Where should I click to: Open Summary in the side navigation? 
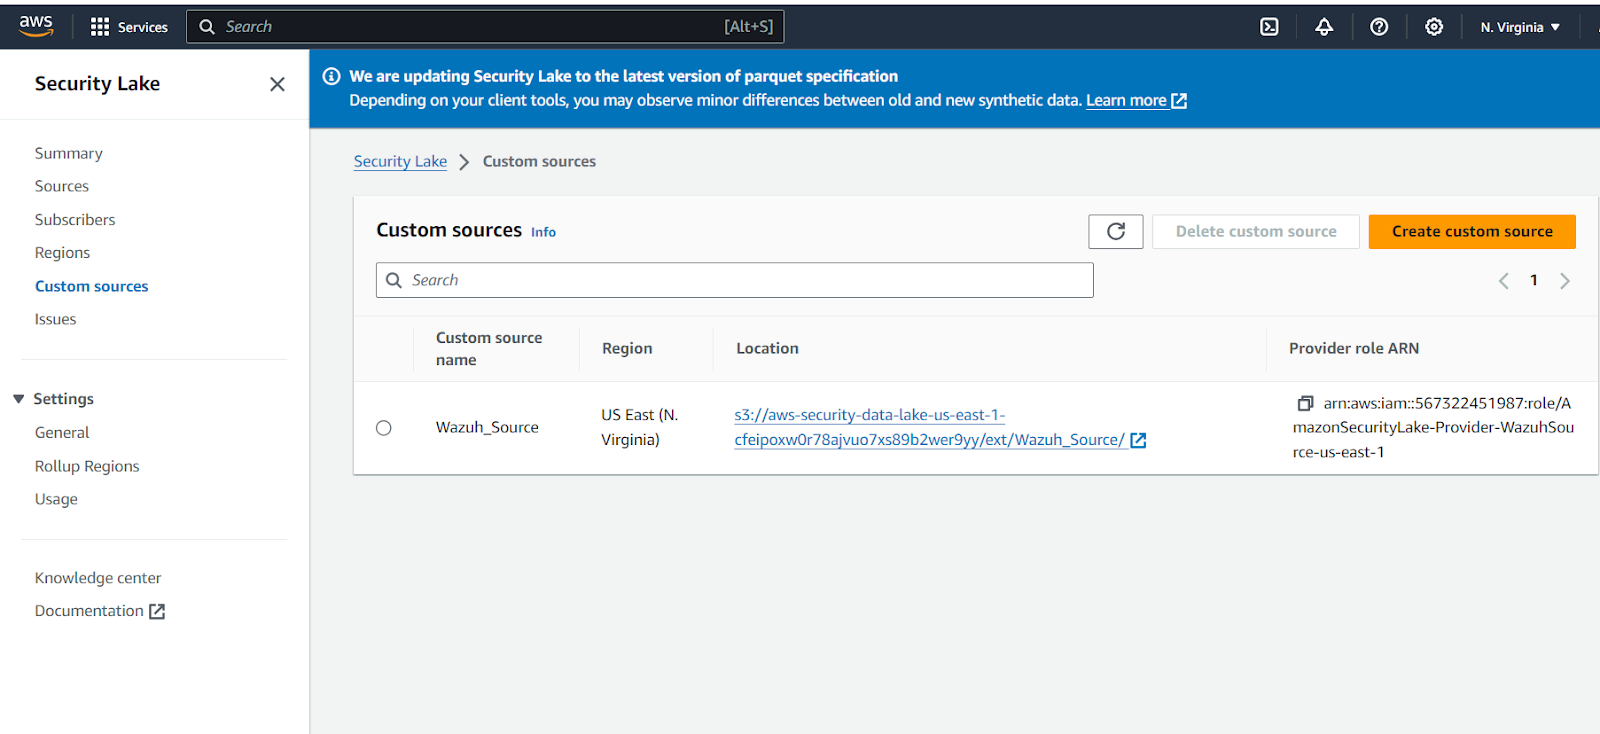[x=69, y=153]
